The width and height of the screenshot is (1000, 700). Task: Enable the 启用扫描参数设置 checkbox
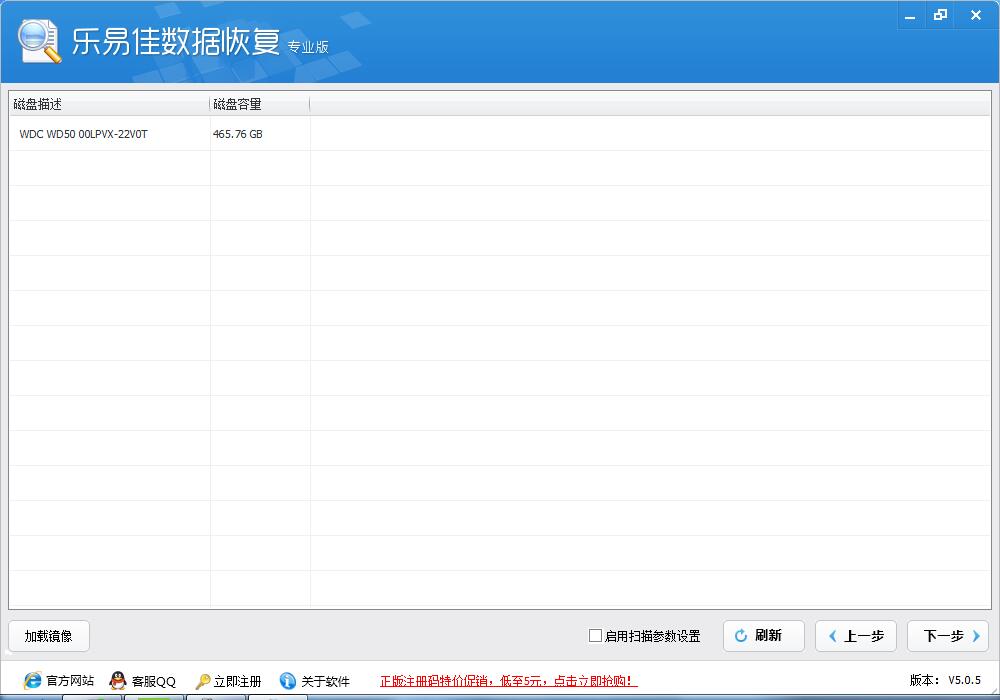[x=596, y=636]
